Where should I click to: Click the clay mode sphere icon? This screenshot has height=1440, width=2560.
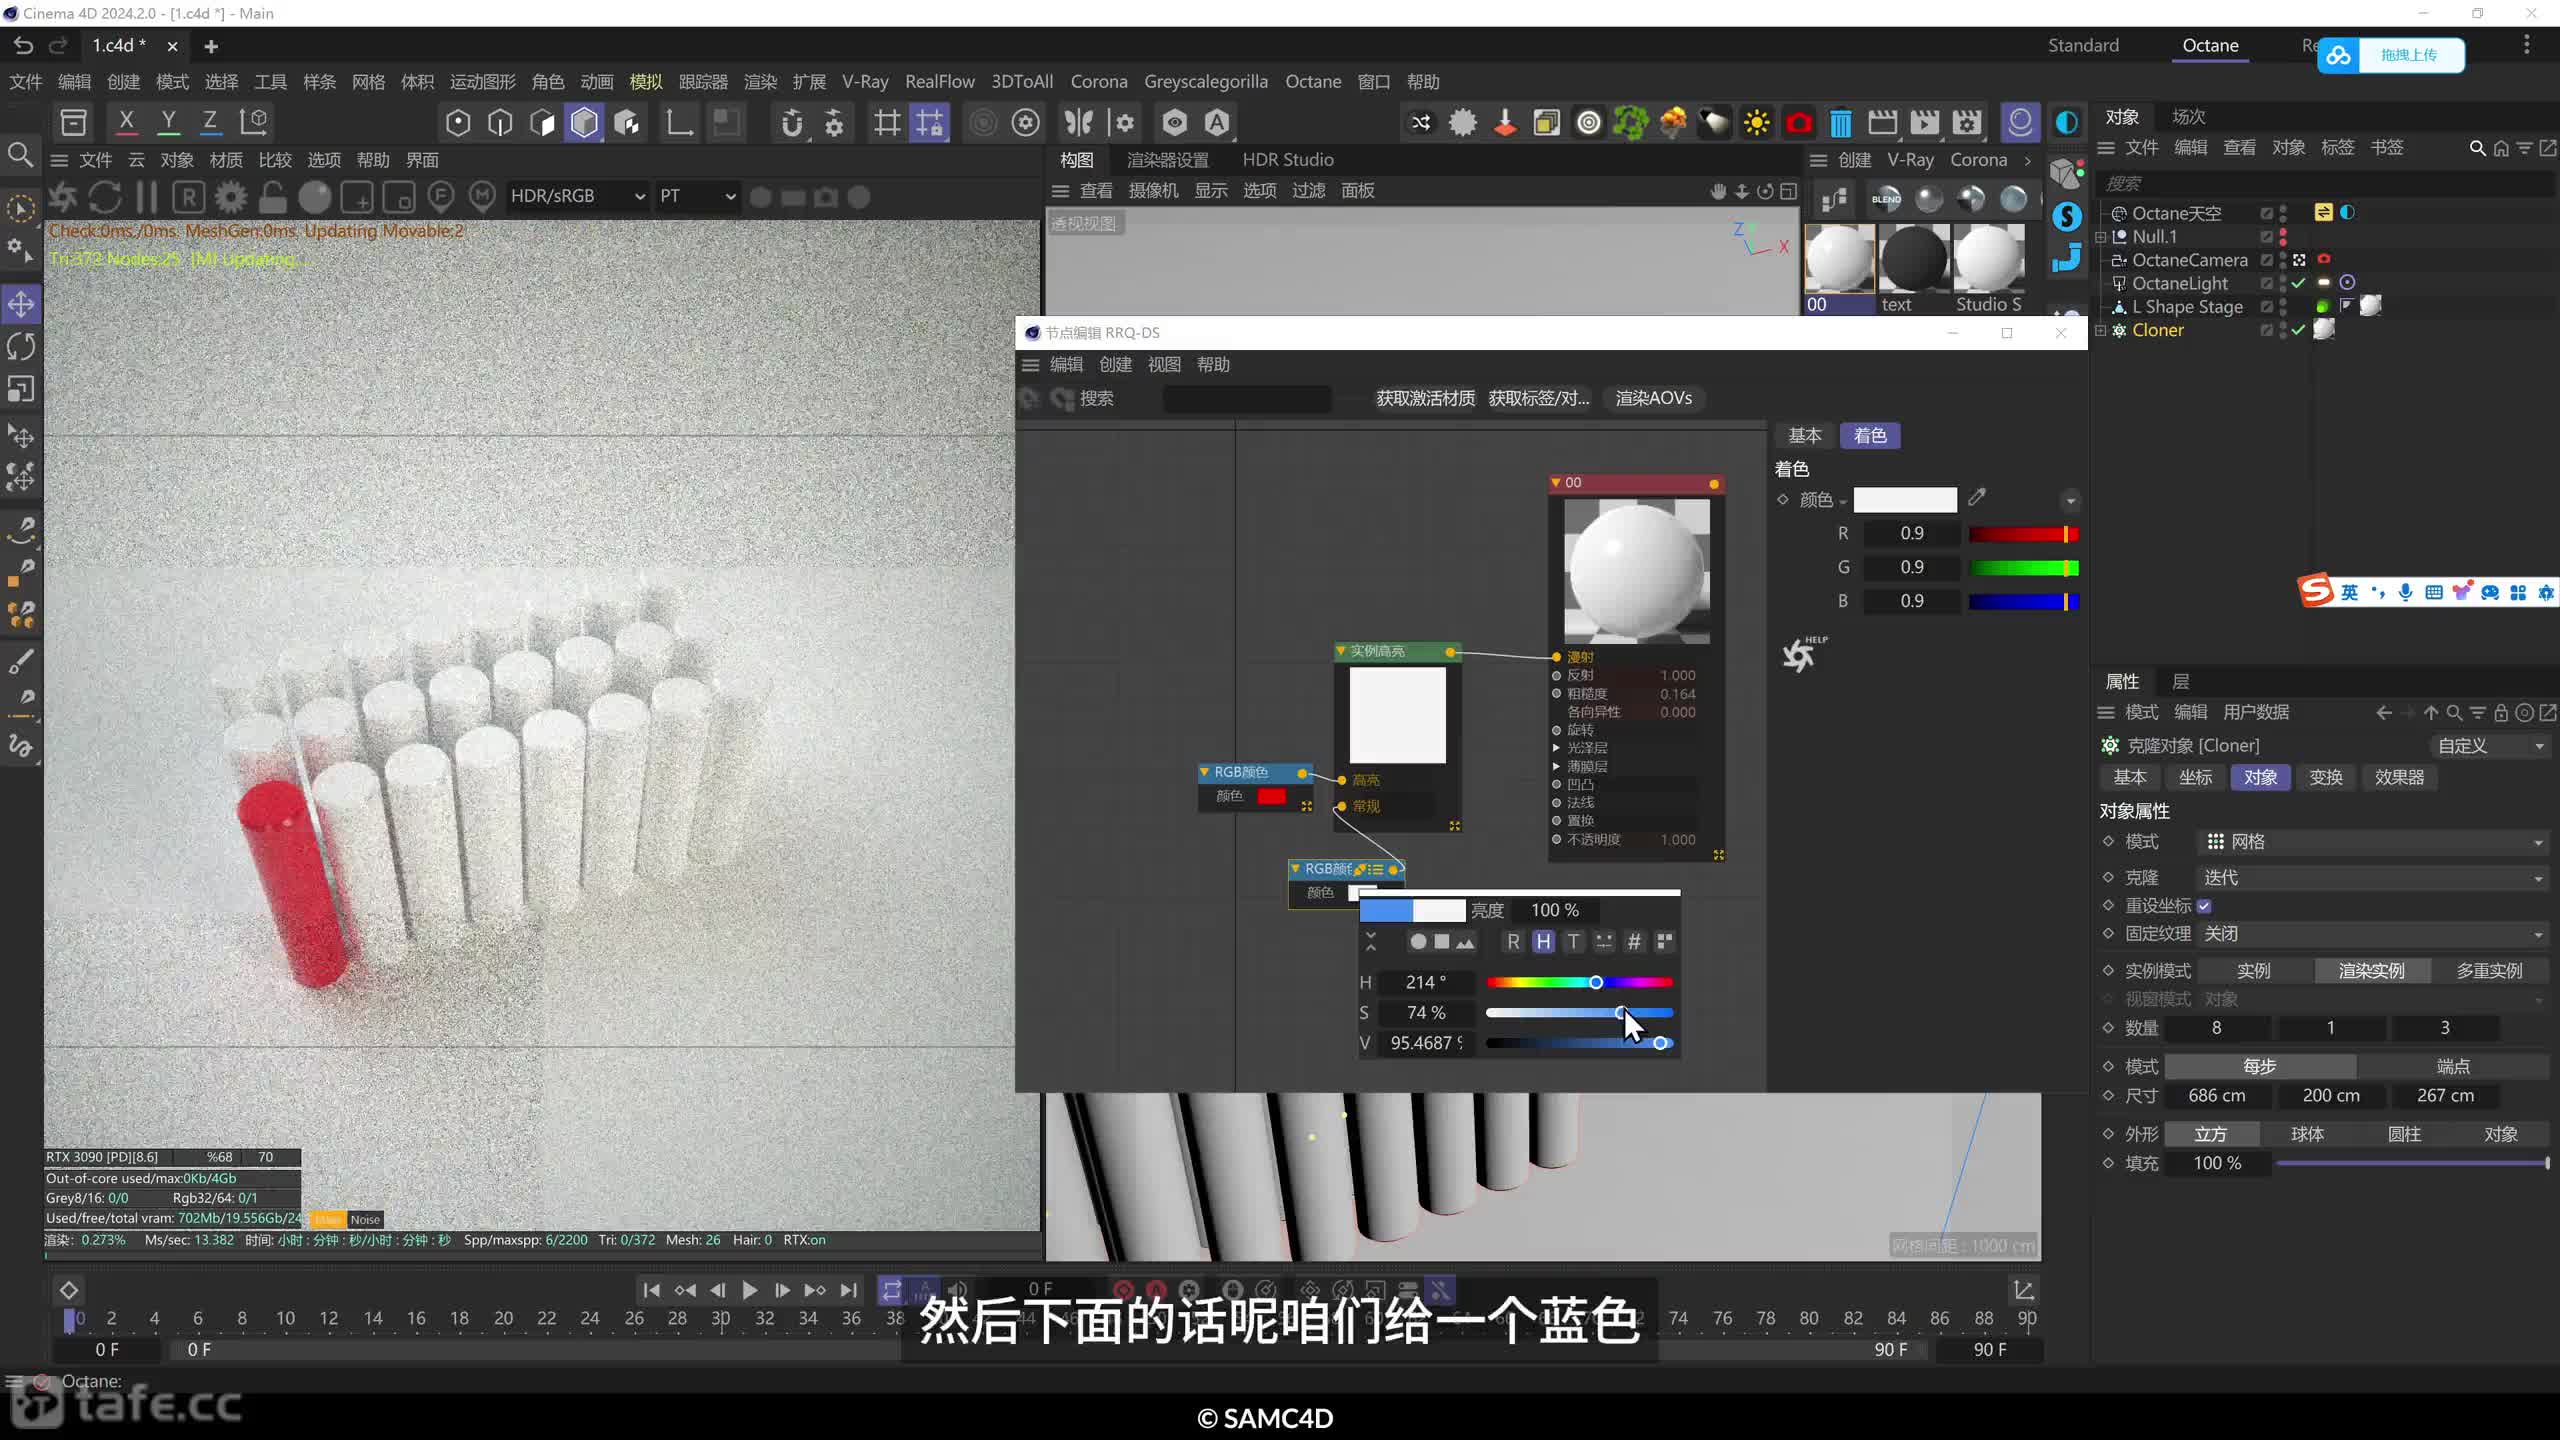tap(314, 197)
